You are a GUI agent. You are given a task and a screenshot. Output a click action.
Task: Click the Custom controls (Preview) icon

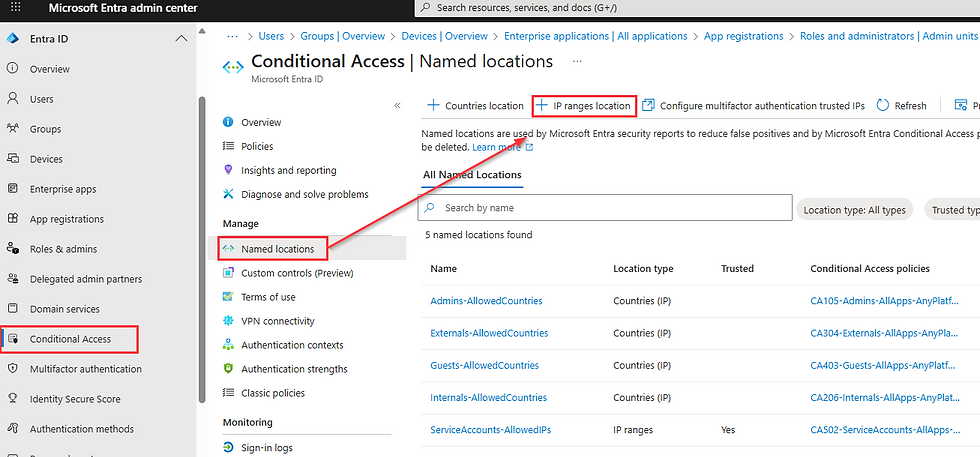(228, 273)
